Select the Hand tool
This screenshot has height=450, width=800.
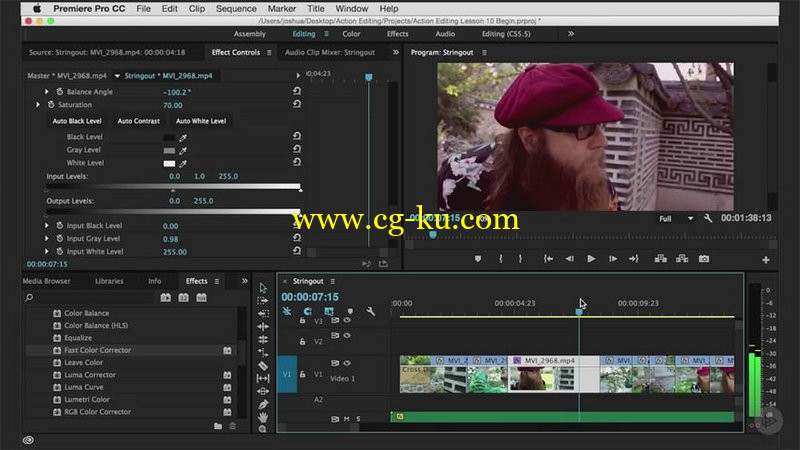click(263, 417)
